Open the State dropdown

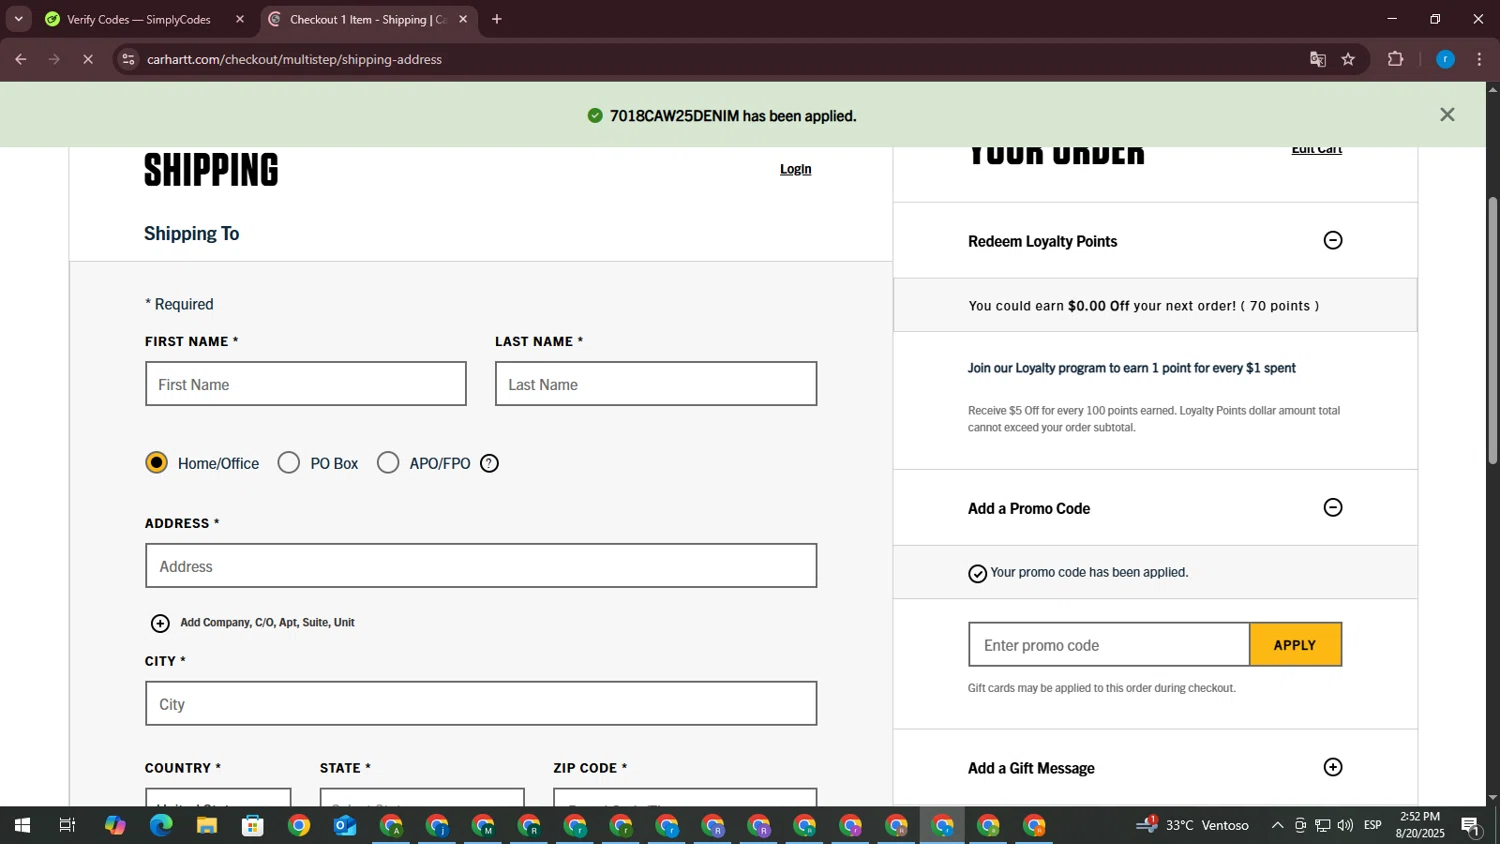[x=422, y=797]
